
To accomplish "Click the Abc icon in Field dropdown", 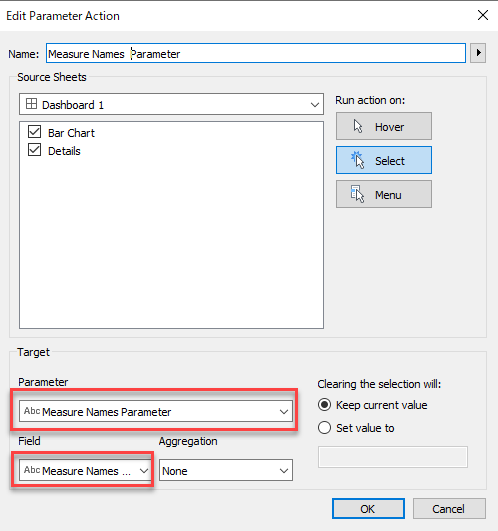I will click(x=32, y=470).
